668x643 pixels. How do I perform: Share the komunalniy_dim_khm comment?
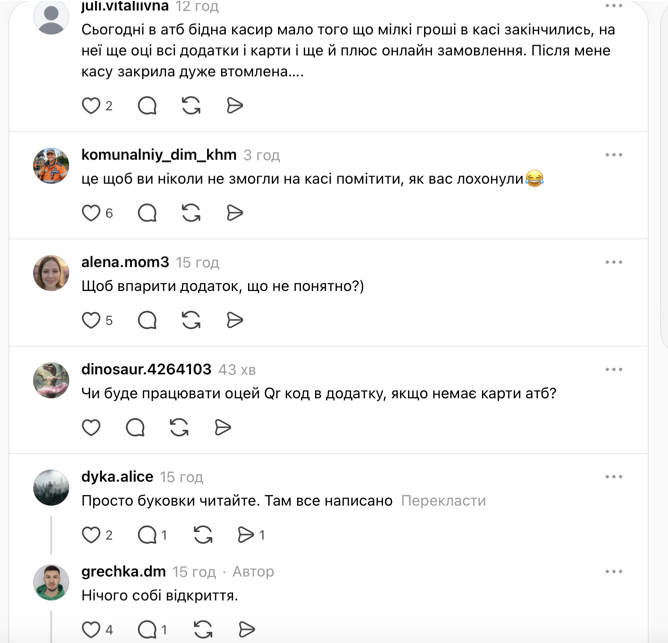[235, 212]
